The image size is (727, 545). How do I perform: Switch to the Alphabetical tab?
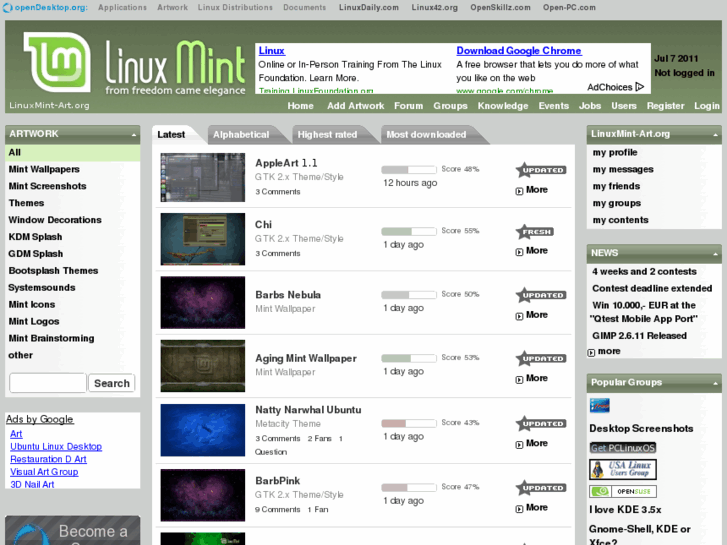[241, 135]
